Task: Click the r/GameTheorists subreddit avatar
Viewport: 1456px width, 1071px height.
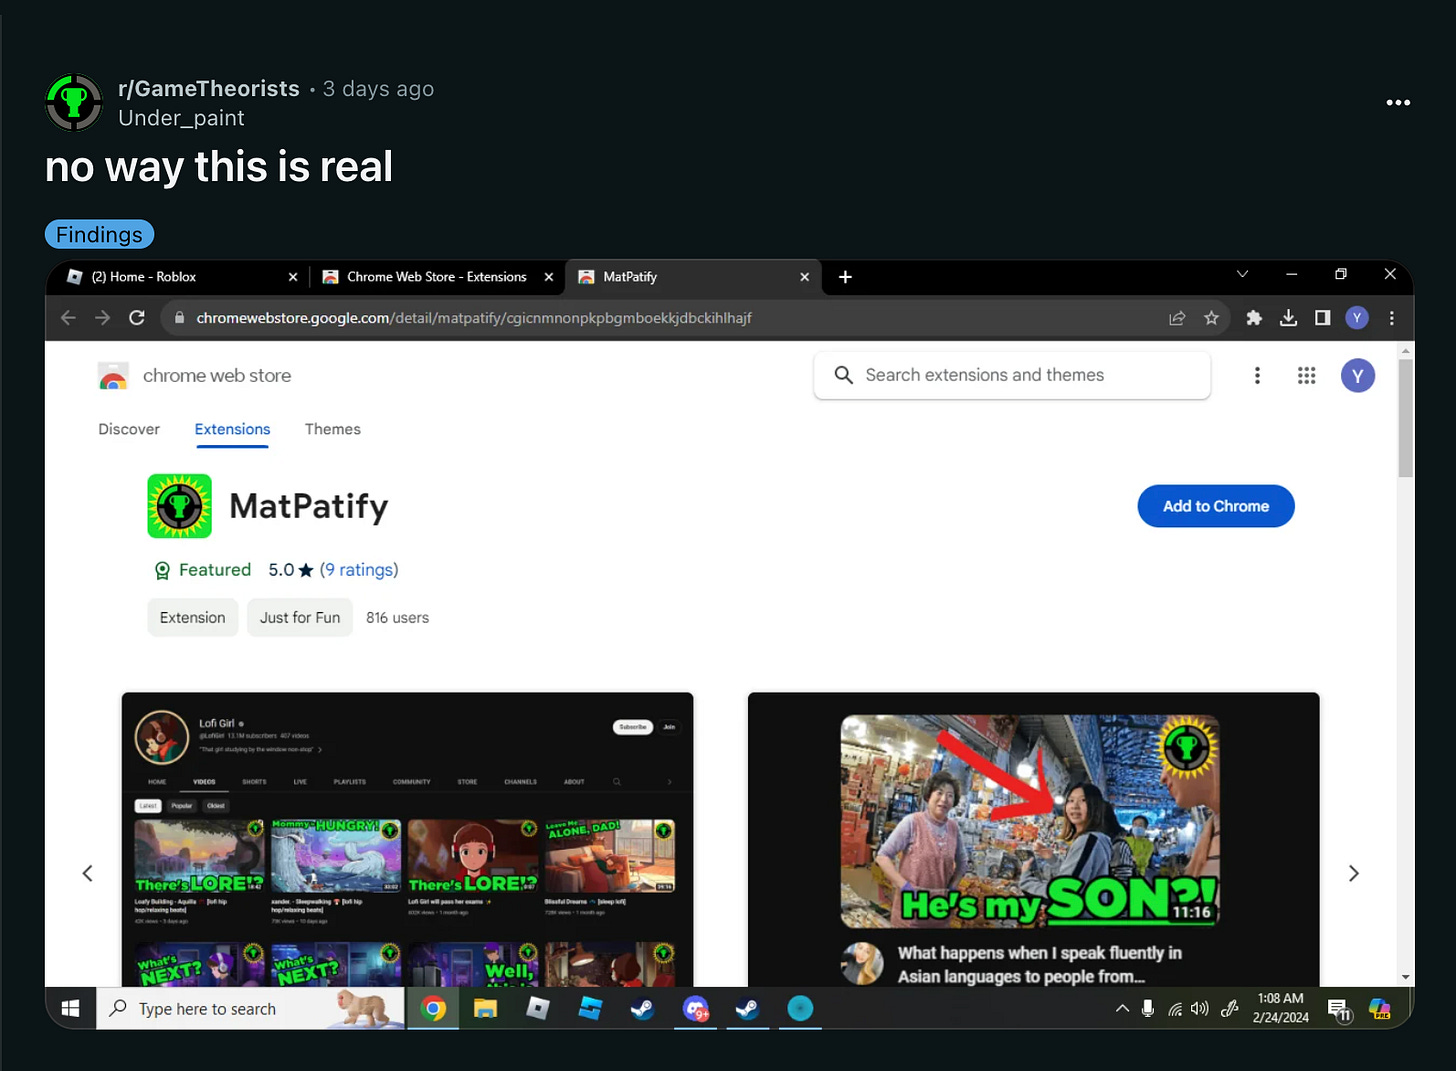Action: point(74,102)
